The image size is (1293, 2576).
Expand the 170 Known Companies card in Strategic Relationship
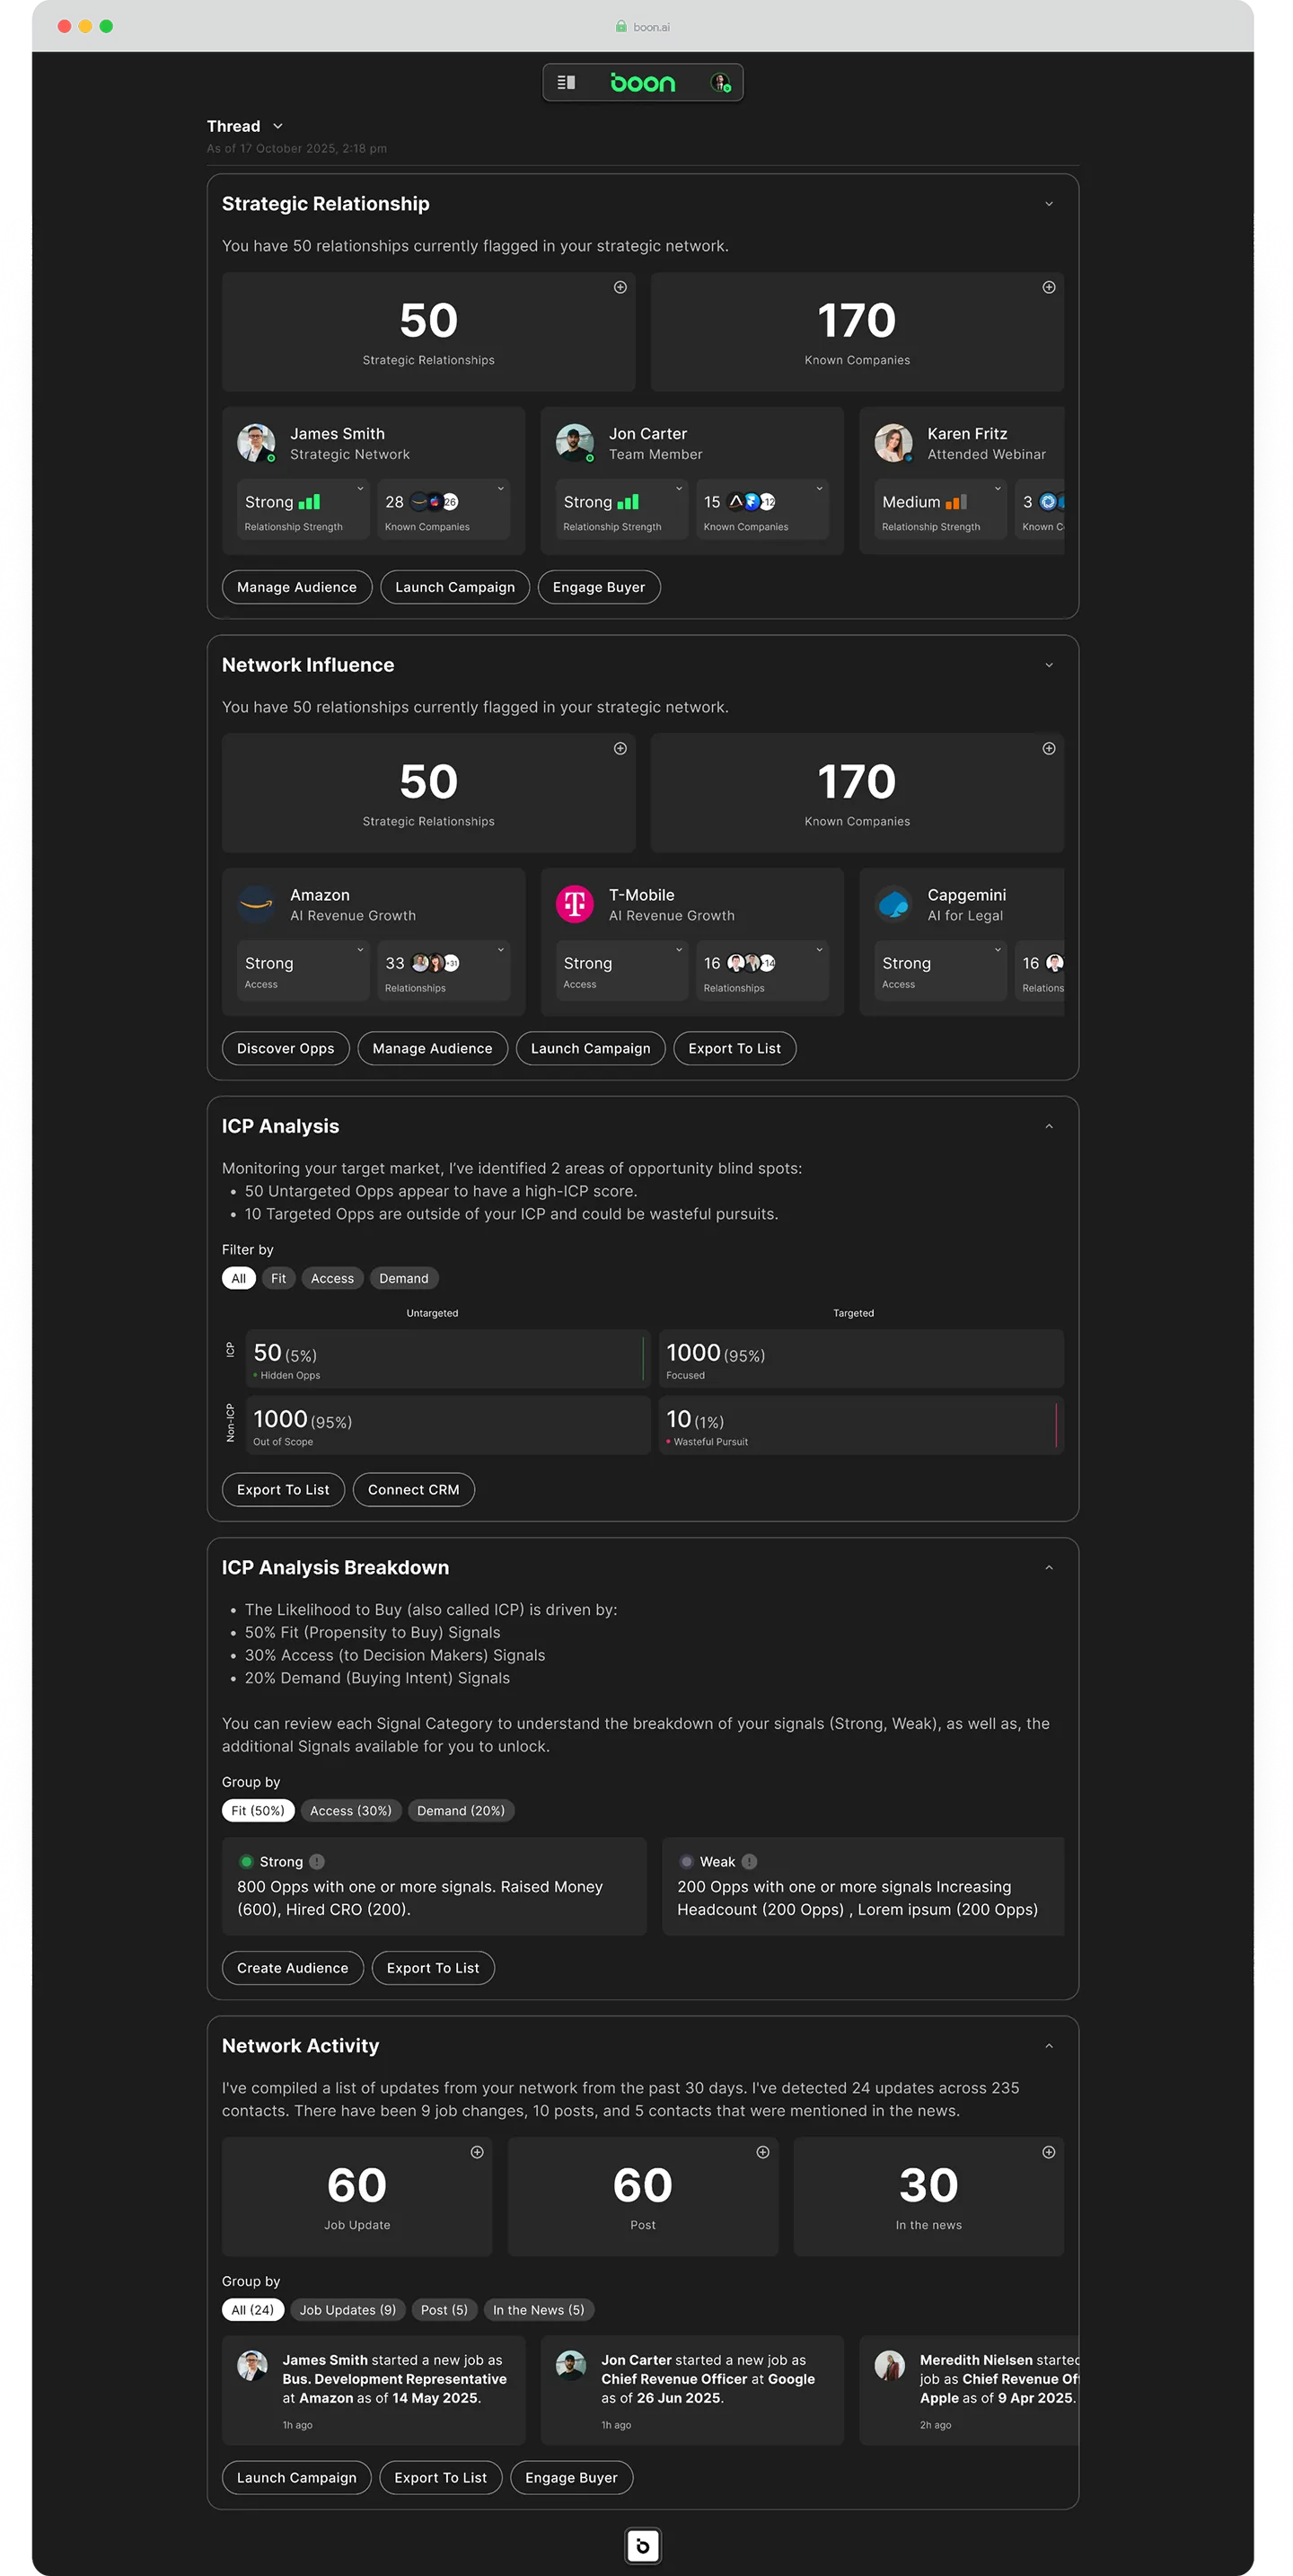pos(1048,287)
